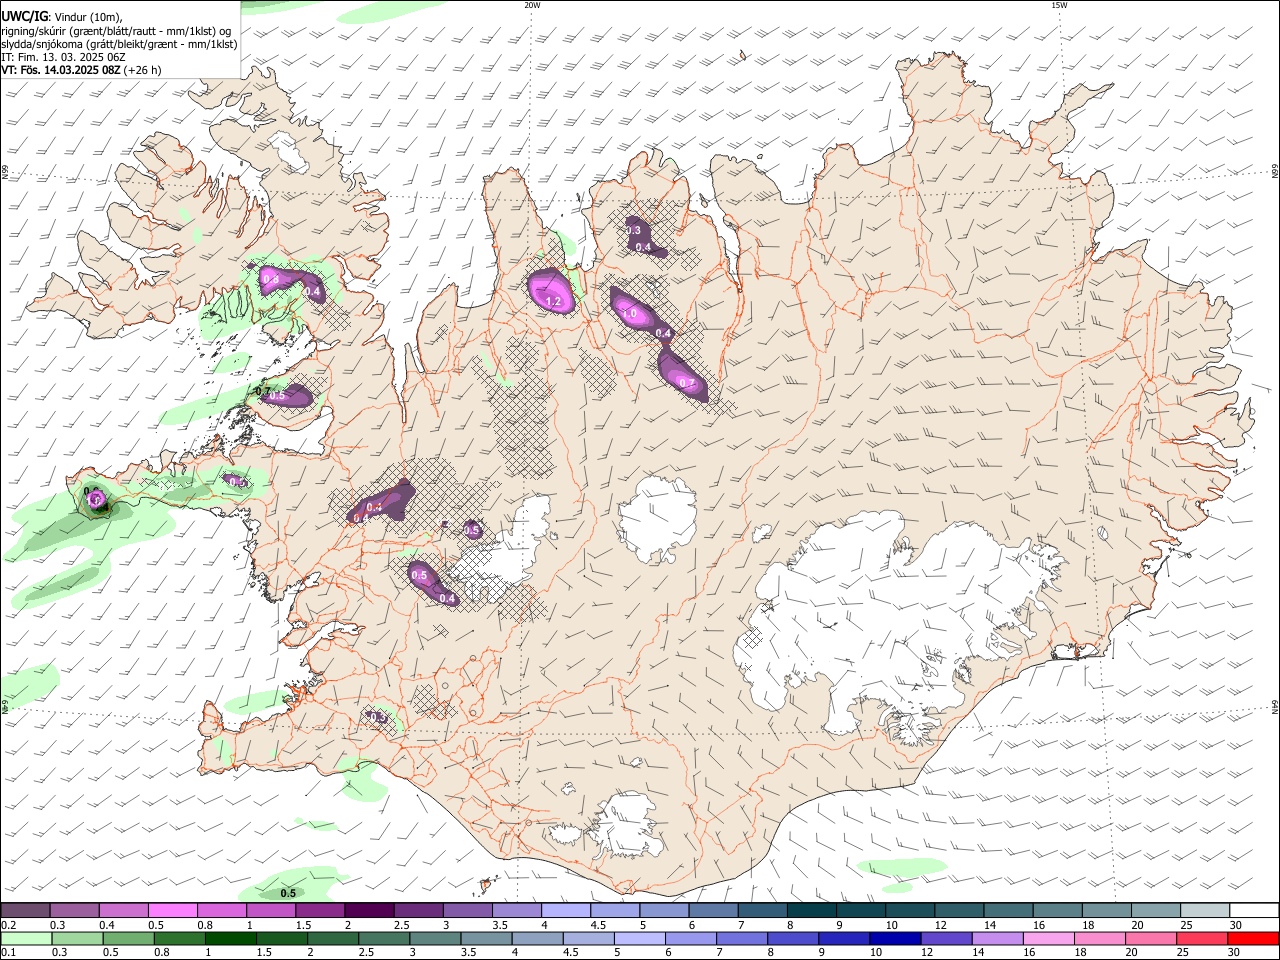Select the dark plum 0.2 swatch in upper scale

[x=26, y=910]
